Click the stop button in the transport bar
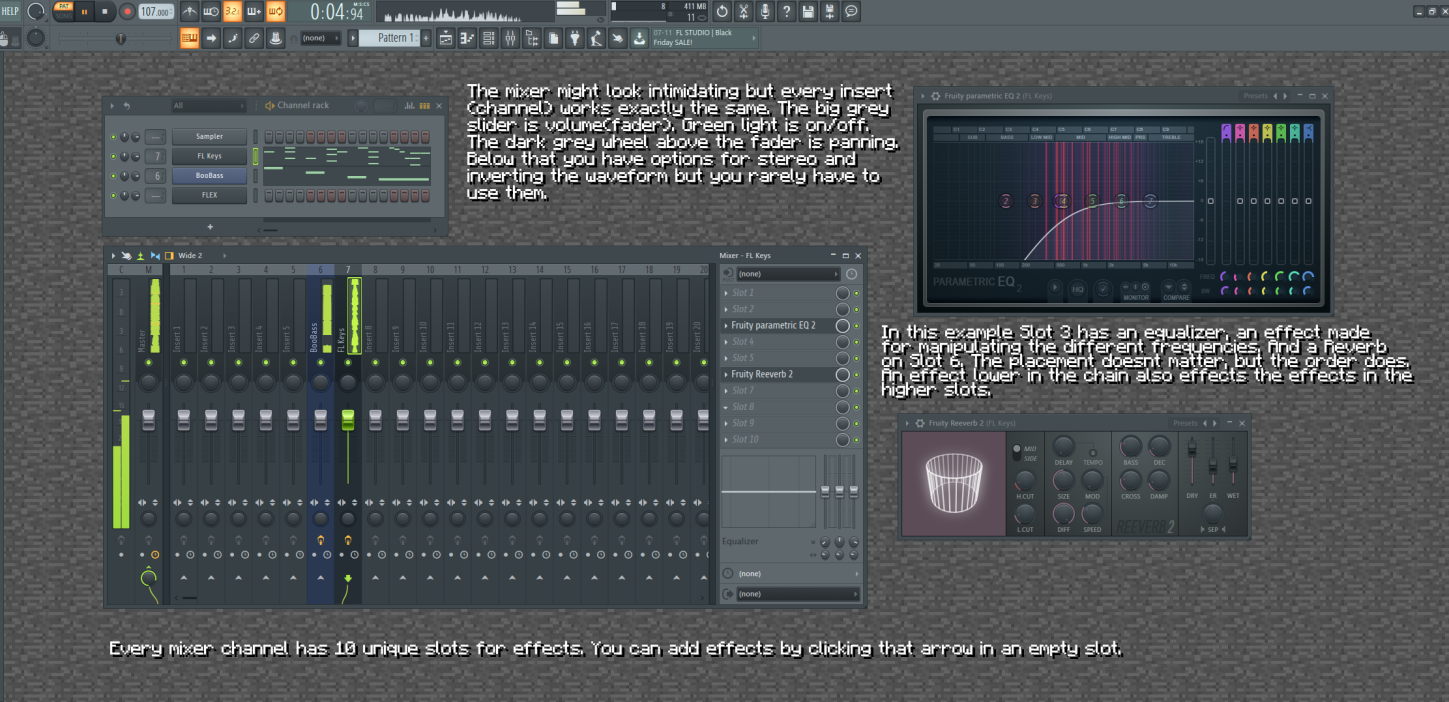 [105, 11]
